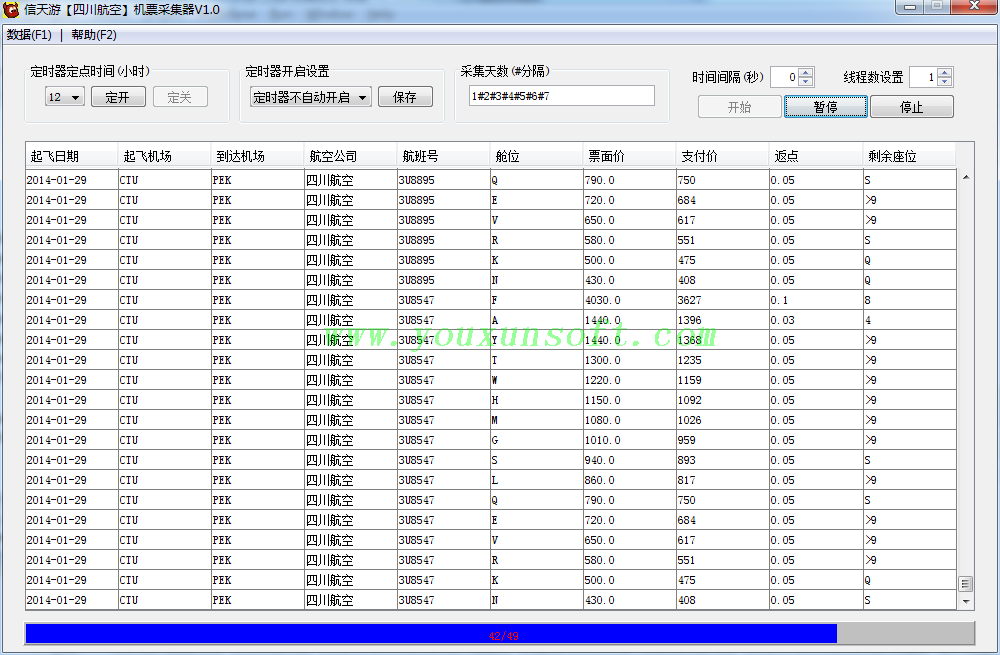The height and width of the screenshot is (655, 1000).
Task: Select cabin class A cell
Action: 537,320
